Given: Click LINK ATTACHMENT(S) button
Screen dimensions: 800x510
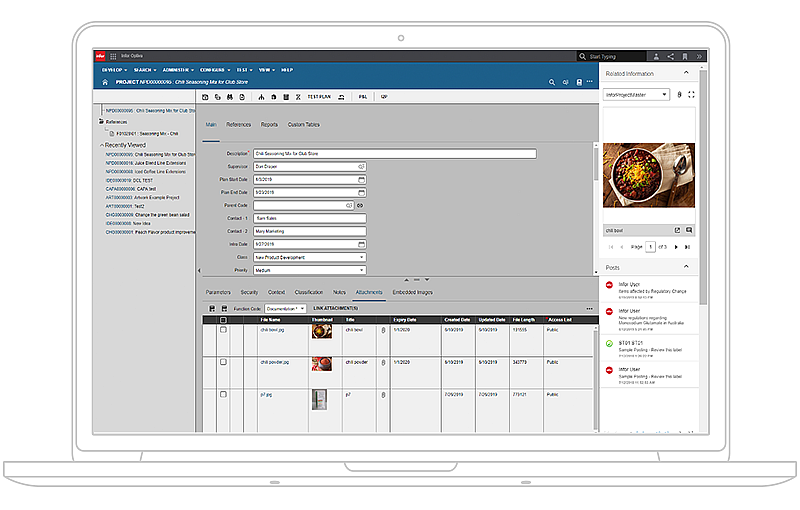Looking at the screenshot, I should click(336, 308).
